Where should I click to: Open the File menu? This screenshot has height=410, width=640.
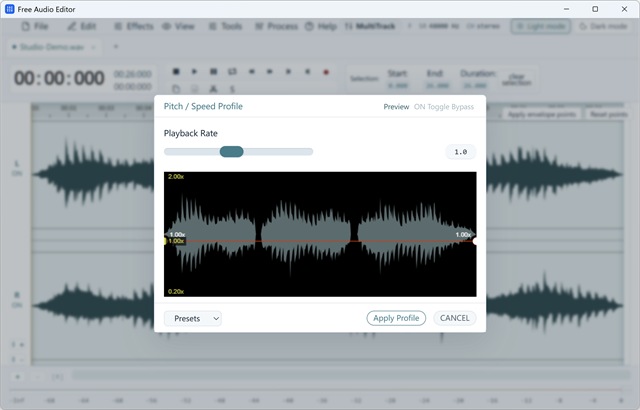35,27
